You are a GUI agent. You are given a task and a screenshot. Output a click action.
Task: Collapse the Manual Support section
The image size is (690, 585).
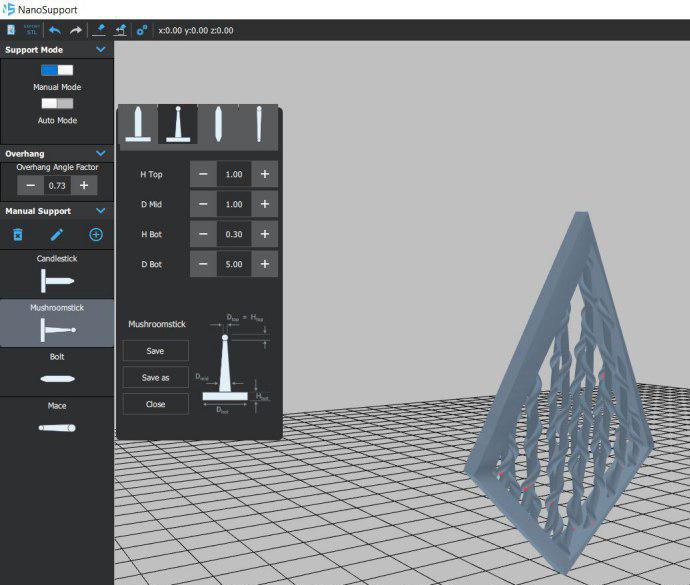tap(101, 211)
